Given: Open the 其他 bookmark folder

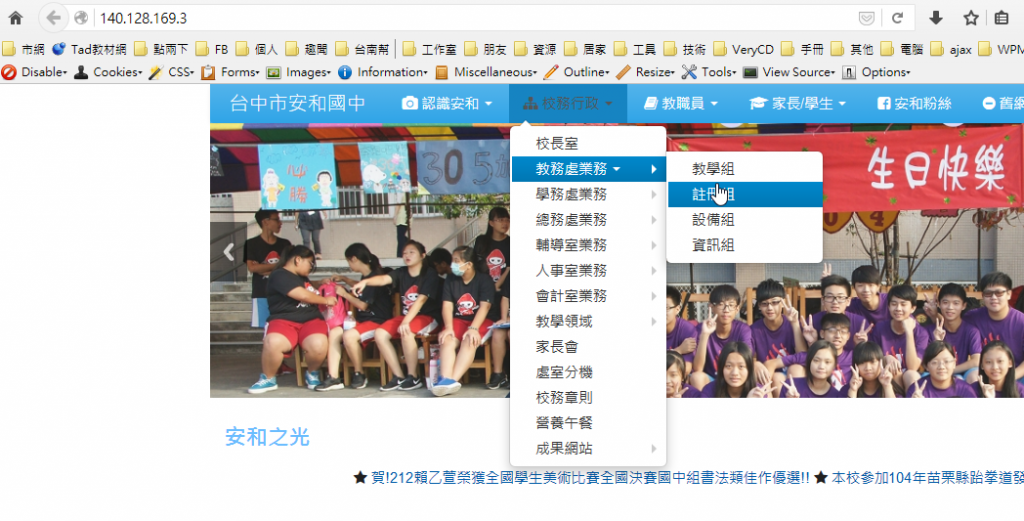Looking at the screenshot, I should [852, 50].
